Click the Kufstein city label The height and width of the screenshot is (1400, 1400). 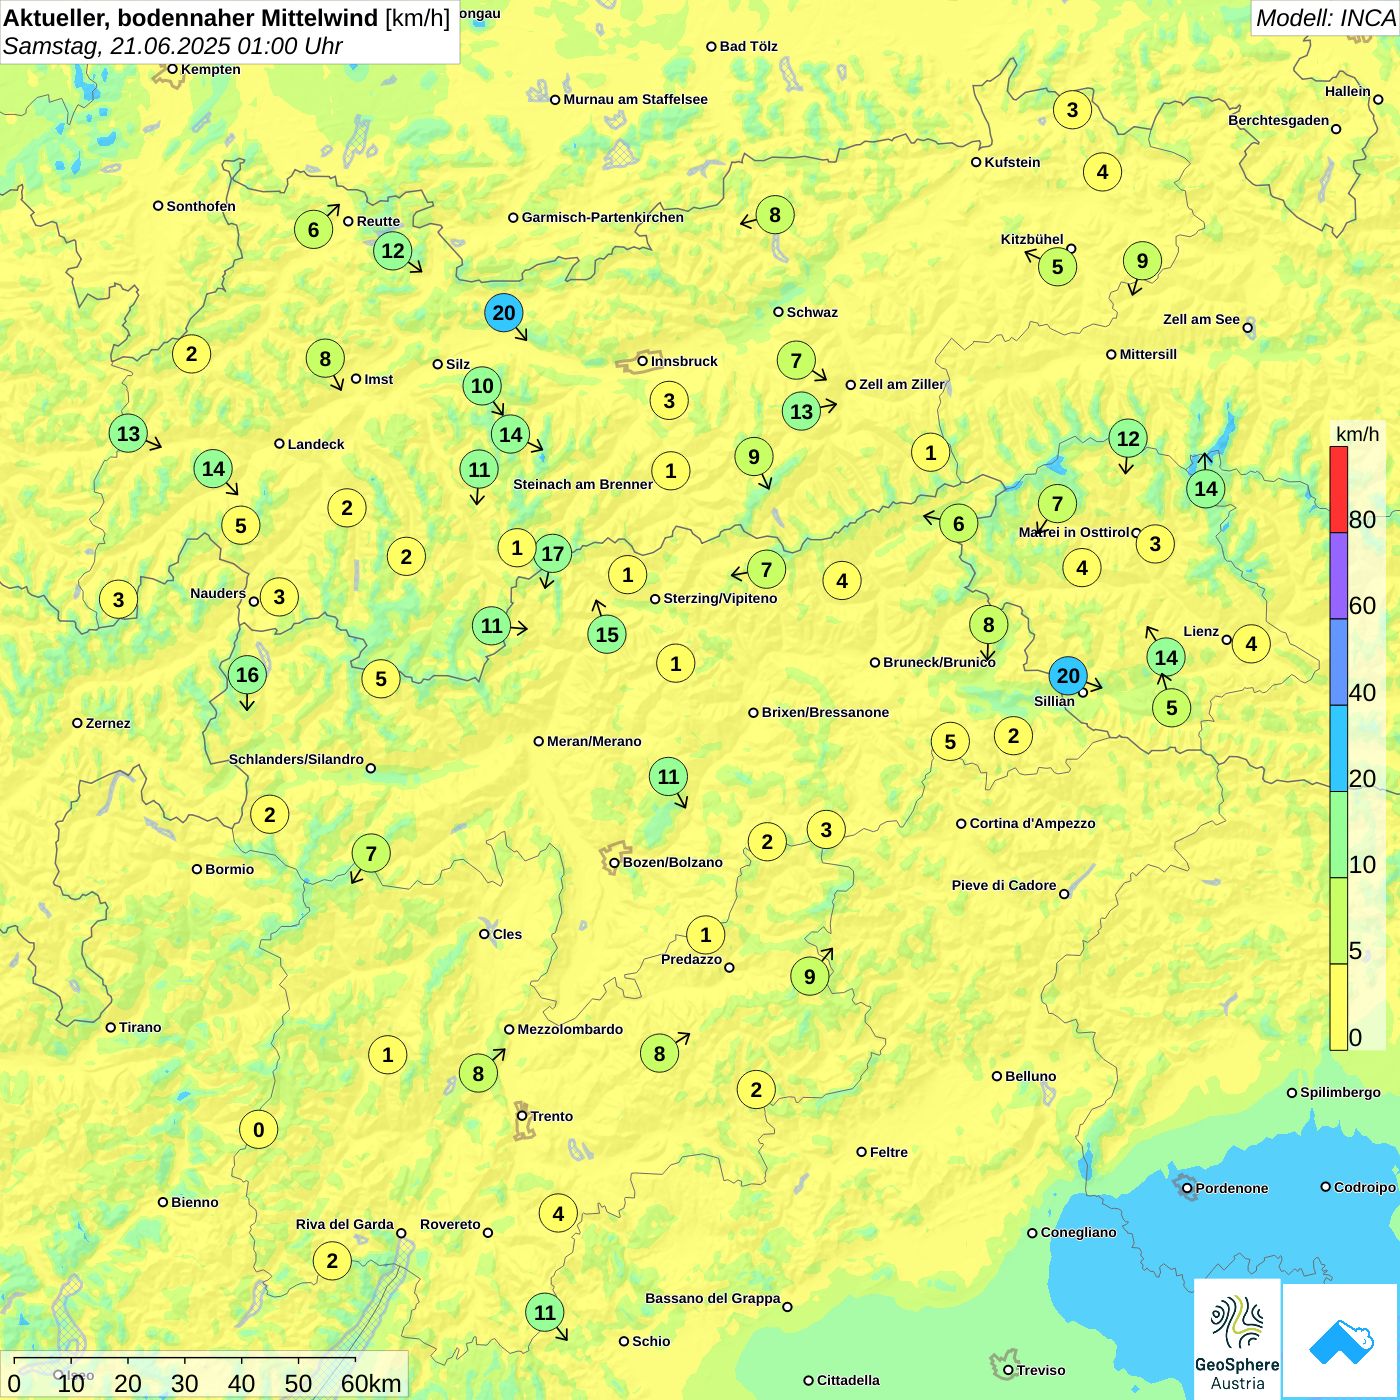click(x=1012, y=162)
